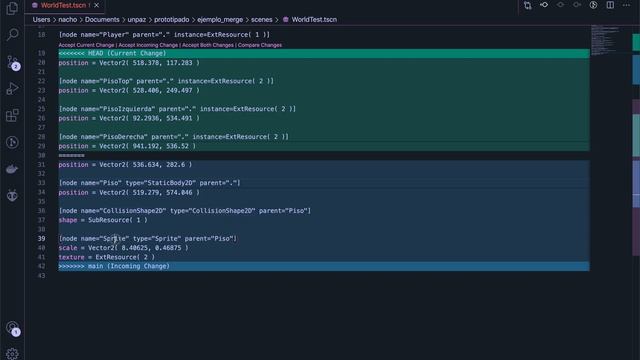Click the unpaz breadcrumb segment
The image size is (640, 360).
pos(136,20)
